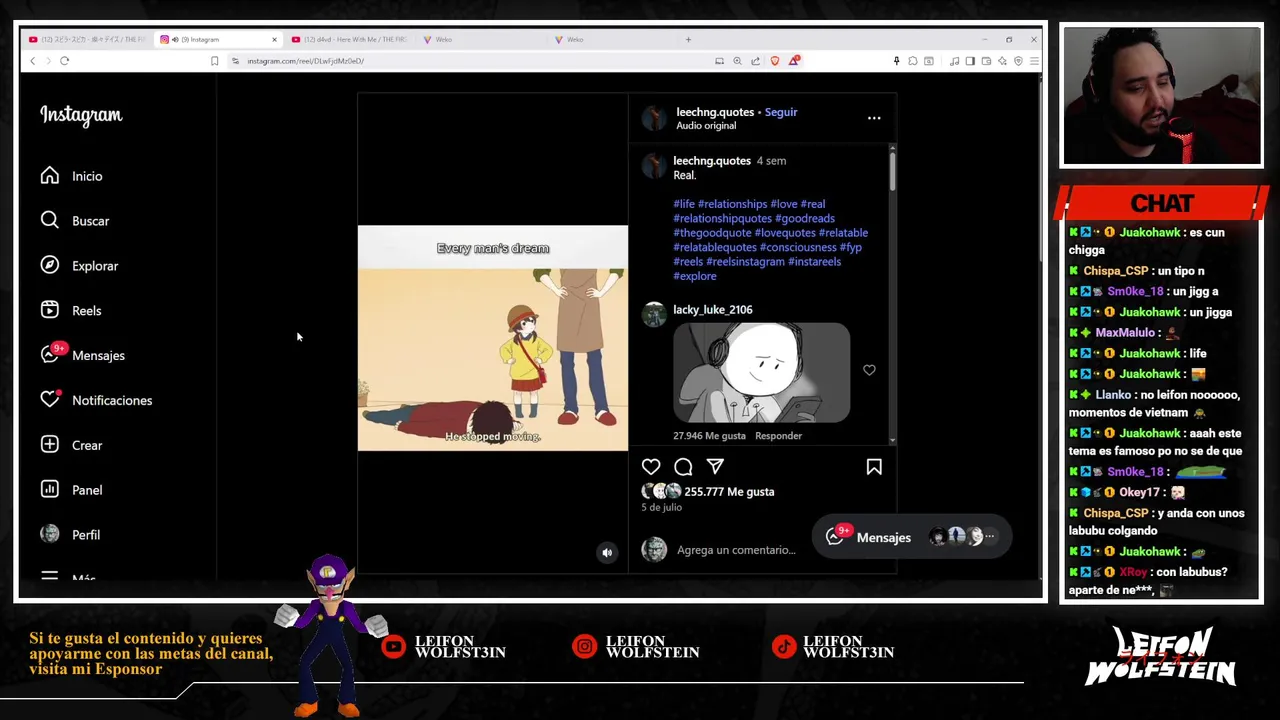Screen dimensions: 1280x720
Task: Go back in browser
Action: pos(32,61)
